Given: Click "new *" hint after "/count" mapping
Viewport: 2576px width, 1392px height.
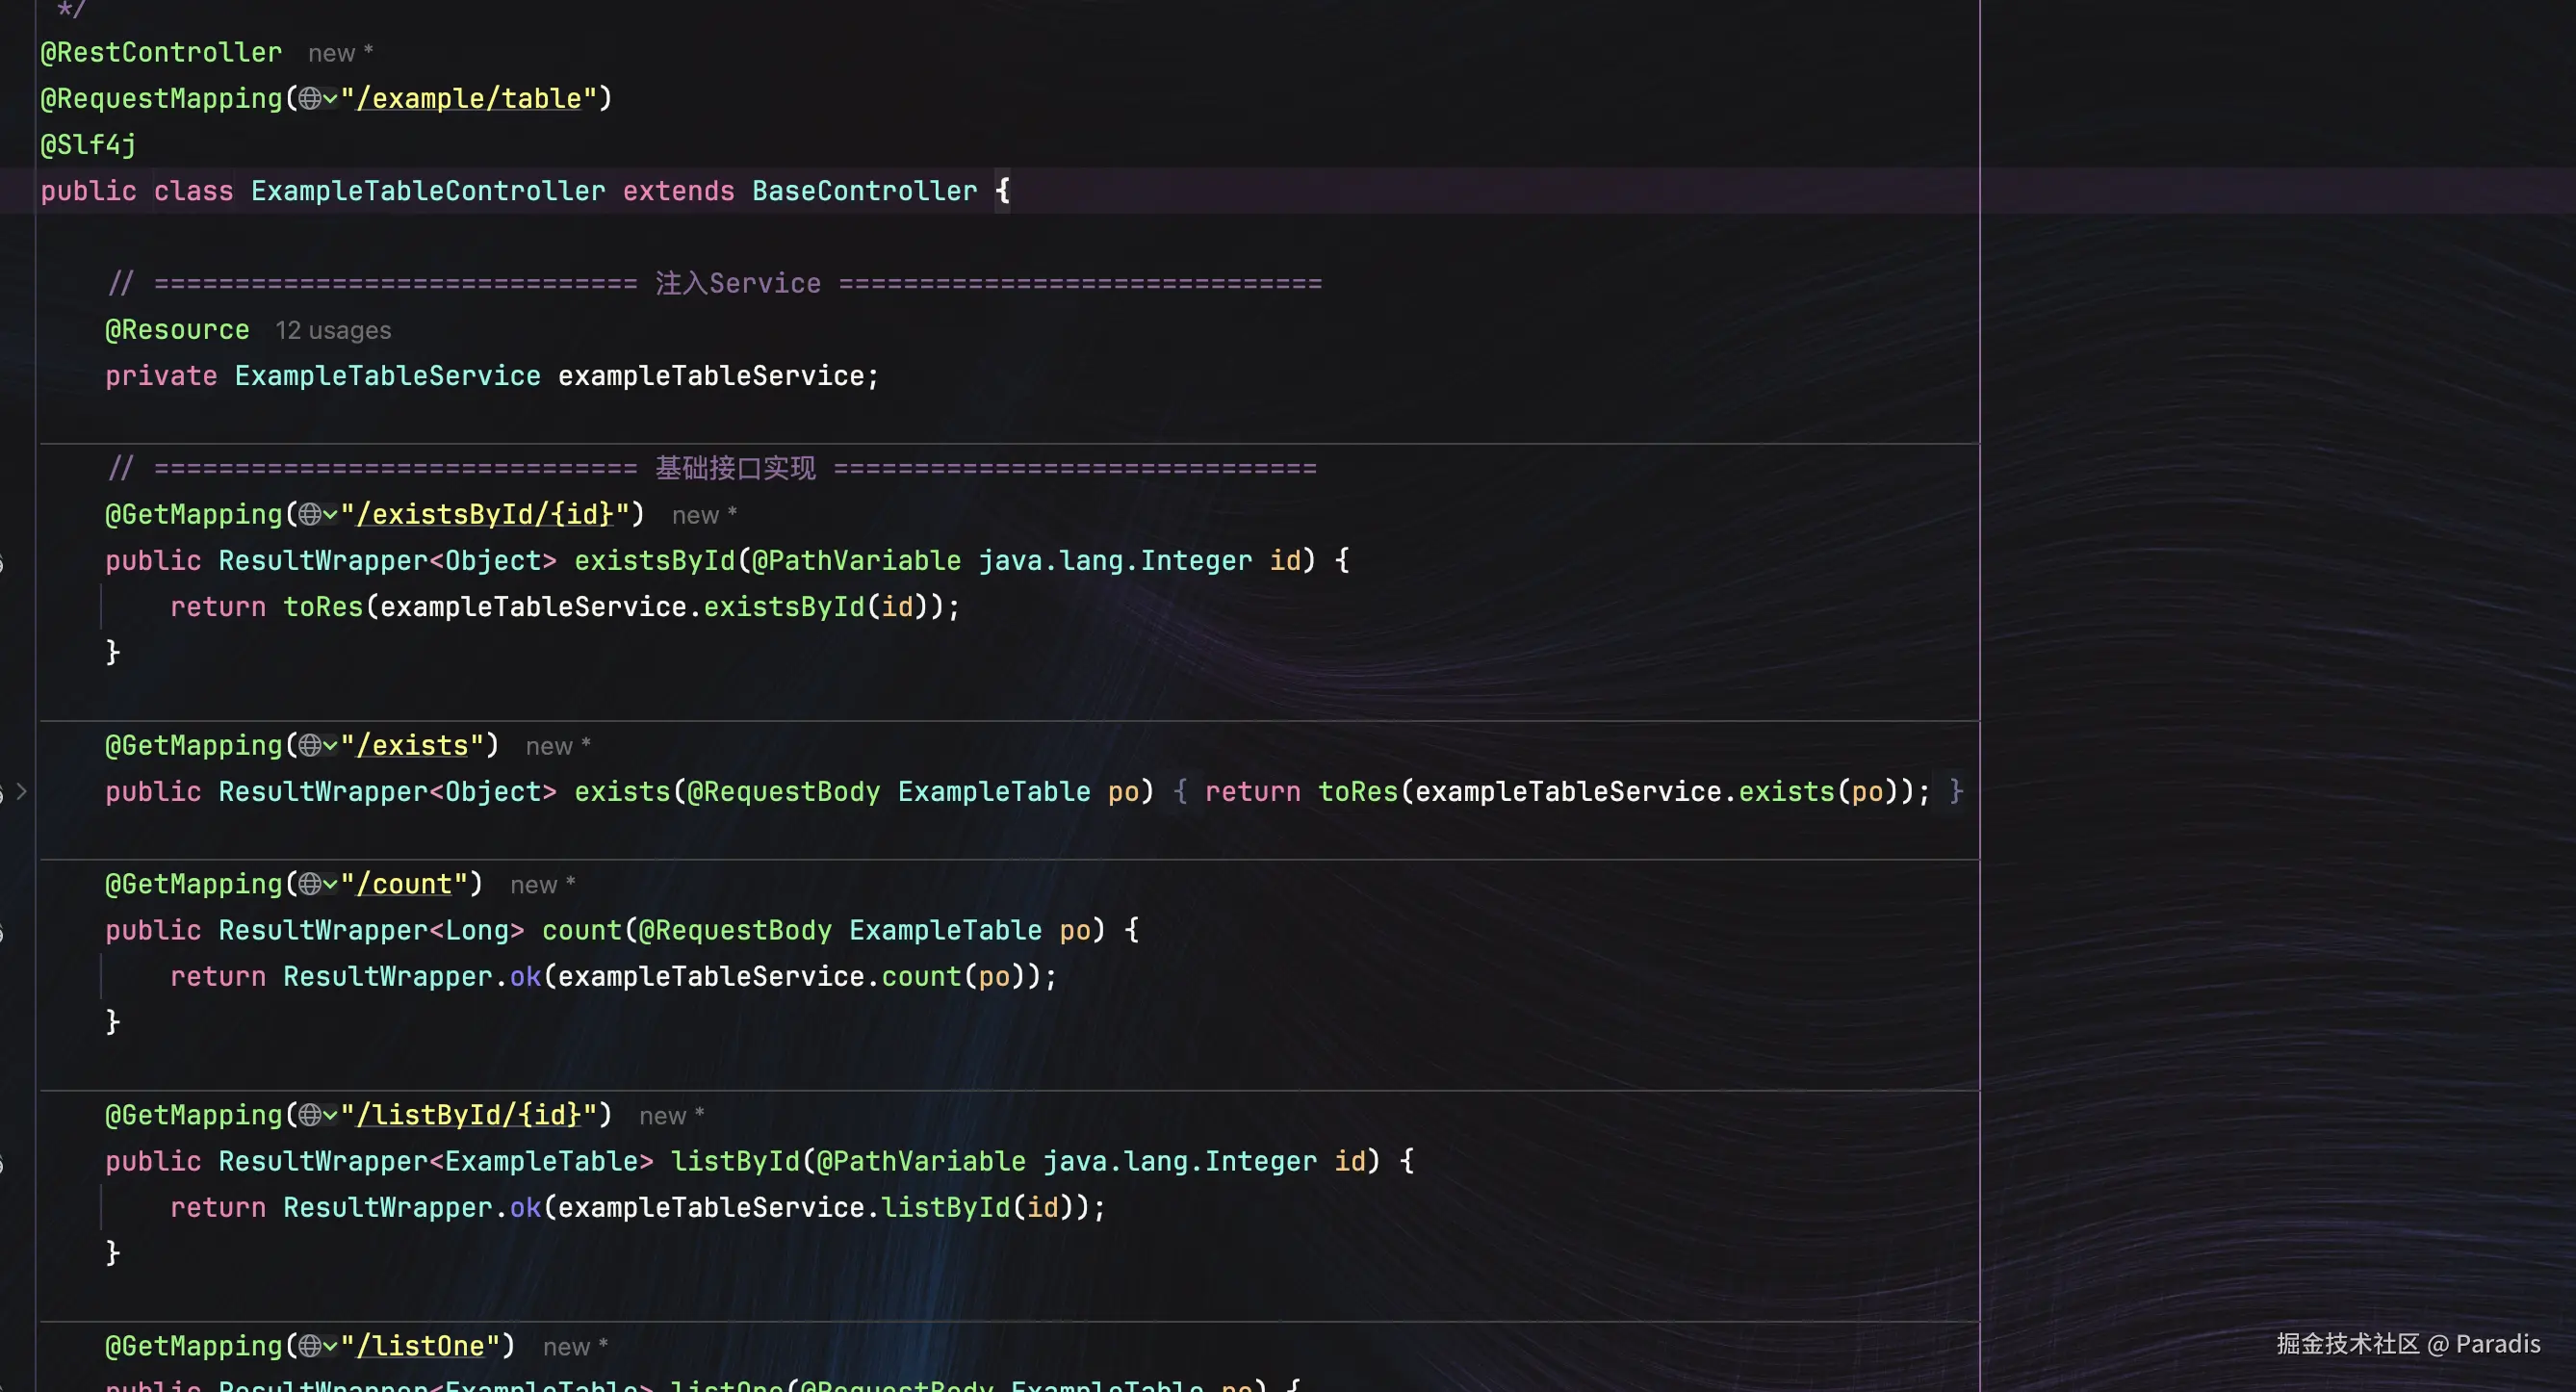Looking at the screenshot, I should (542, 885).
